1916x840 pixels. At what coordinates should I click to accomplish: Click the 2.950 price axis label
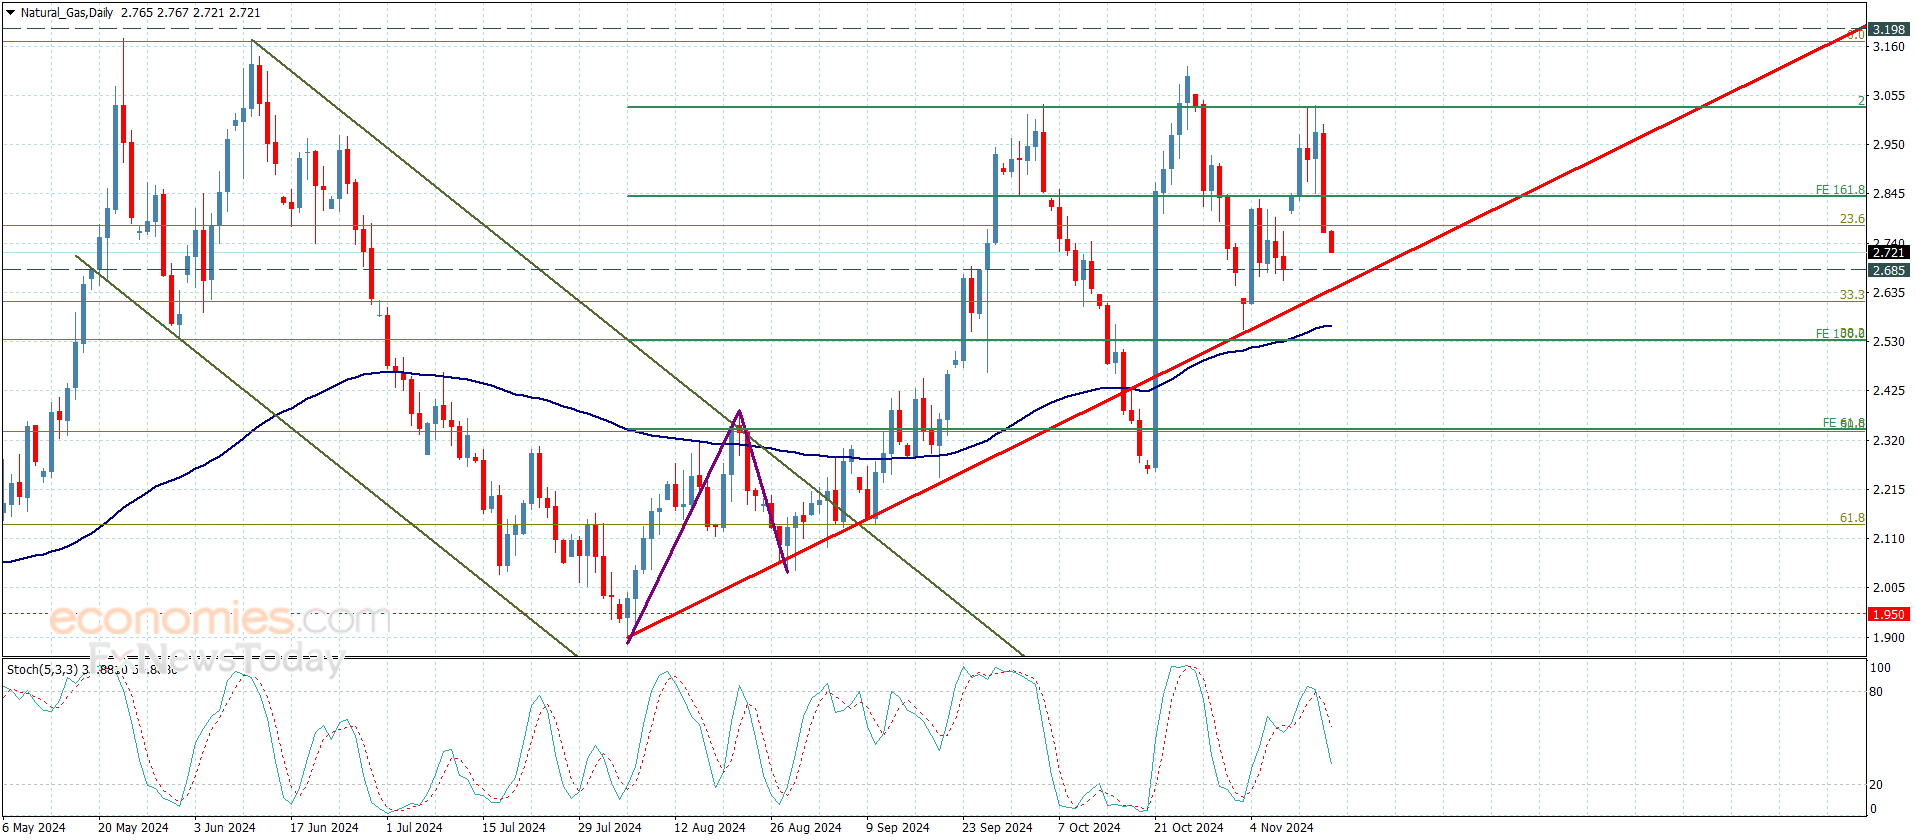pos(1888,145)
